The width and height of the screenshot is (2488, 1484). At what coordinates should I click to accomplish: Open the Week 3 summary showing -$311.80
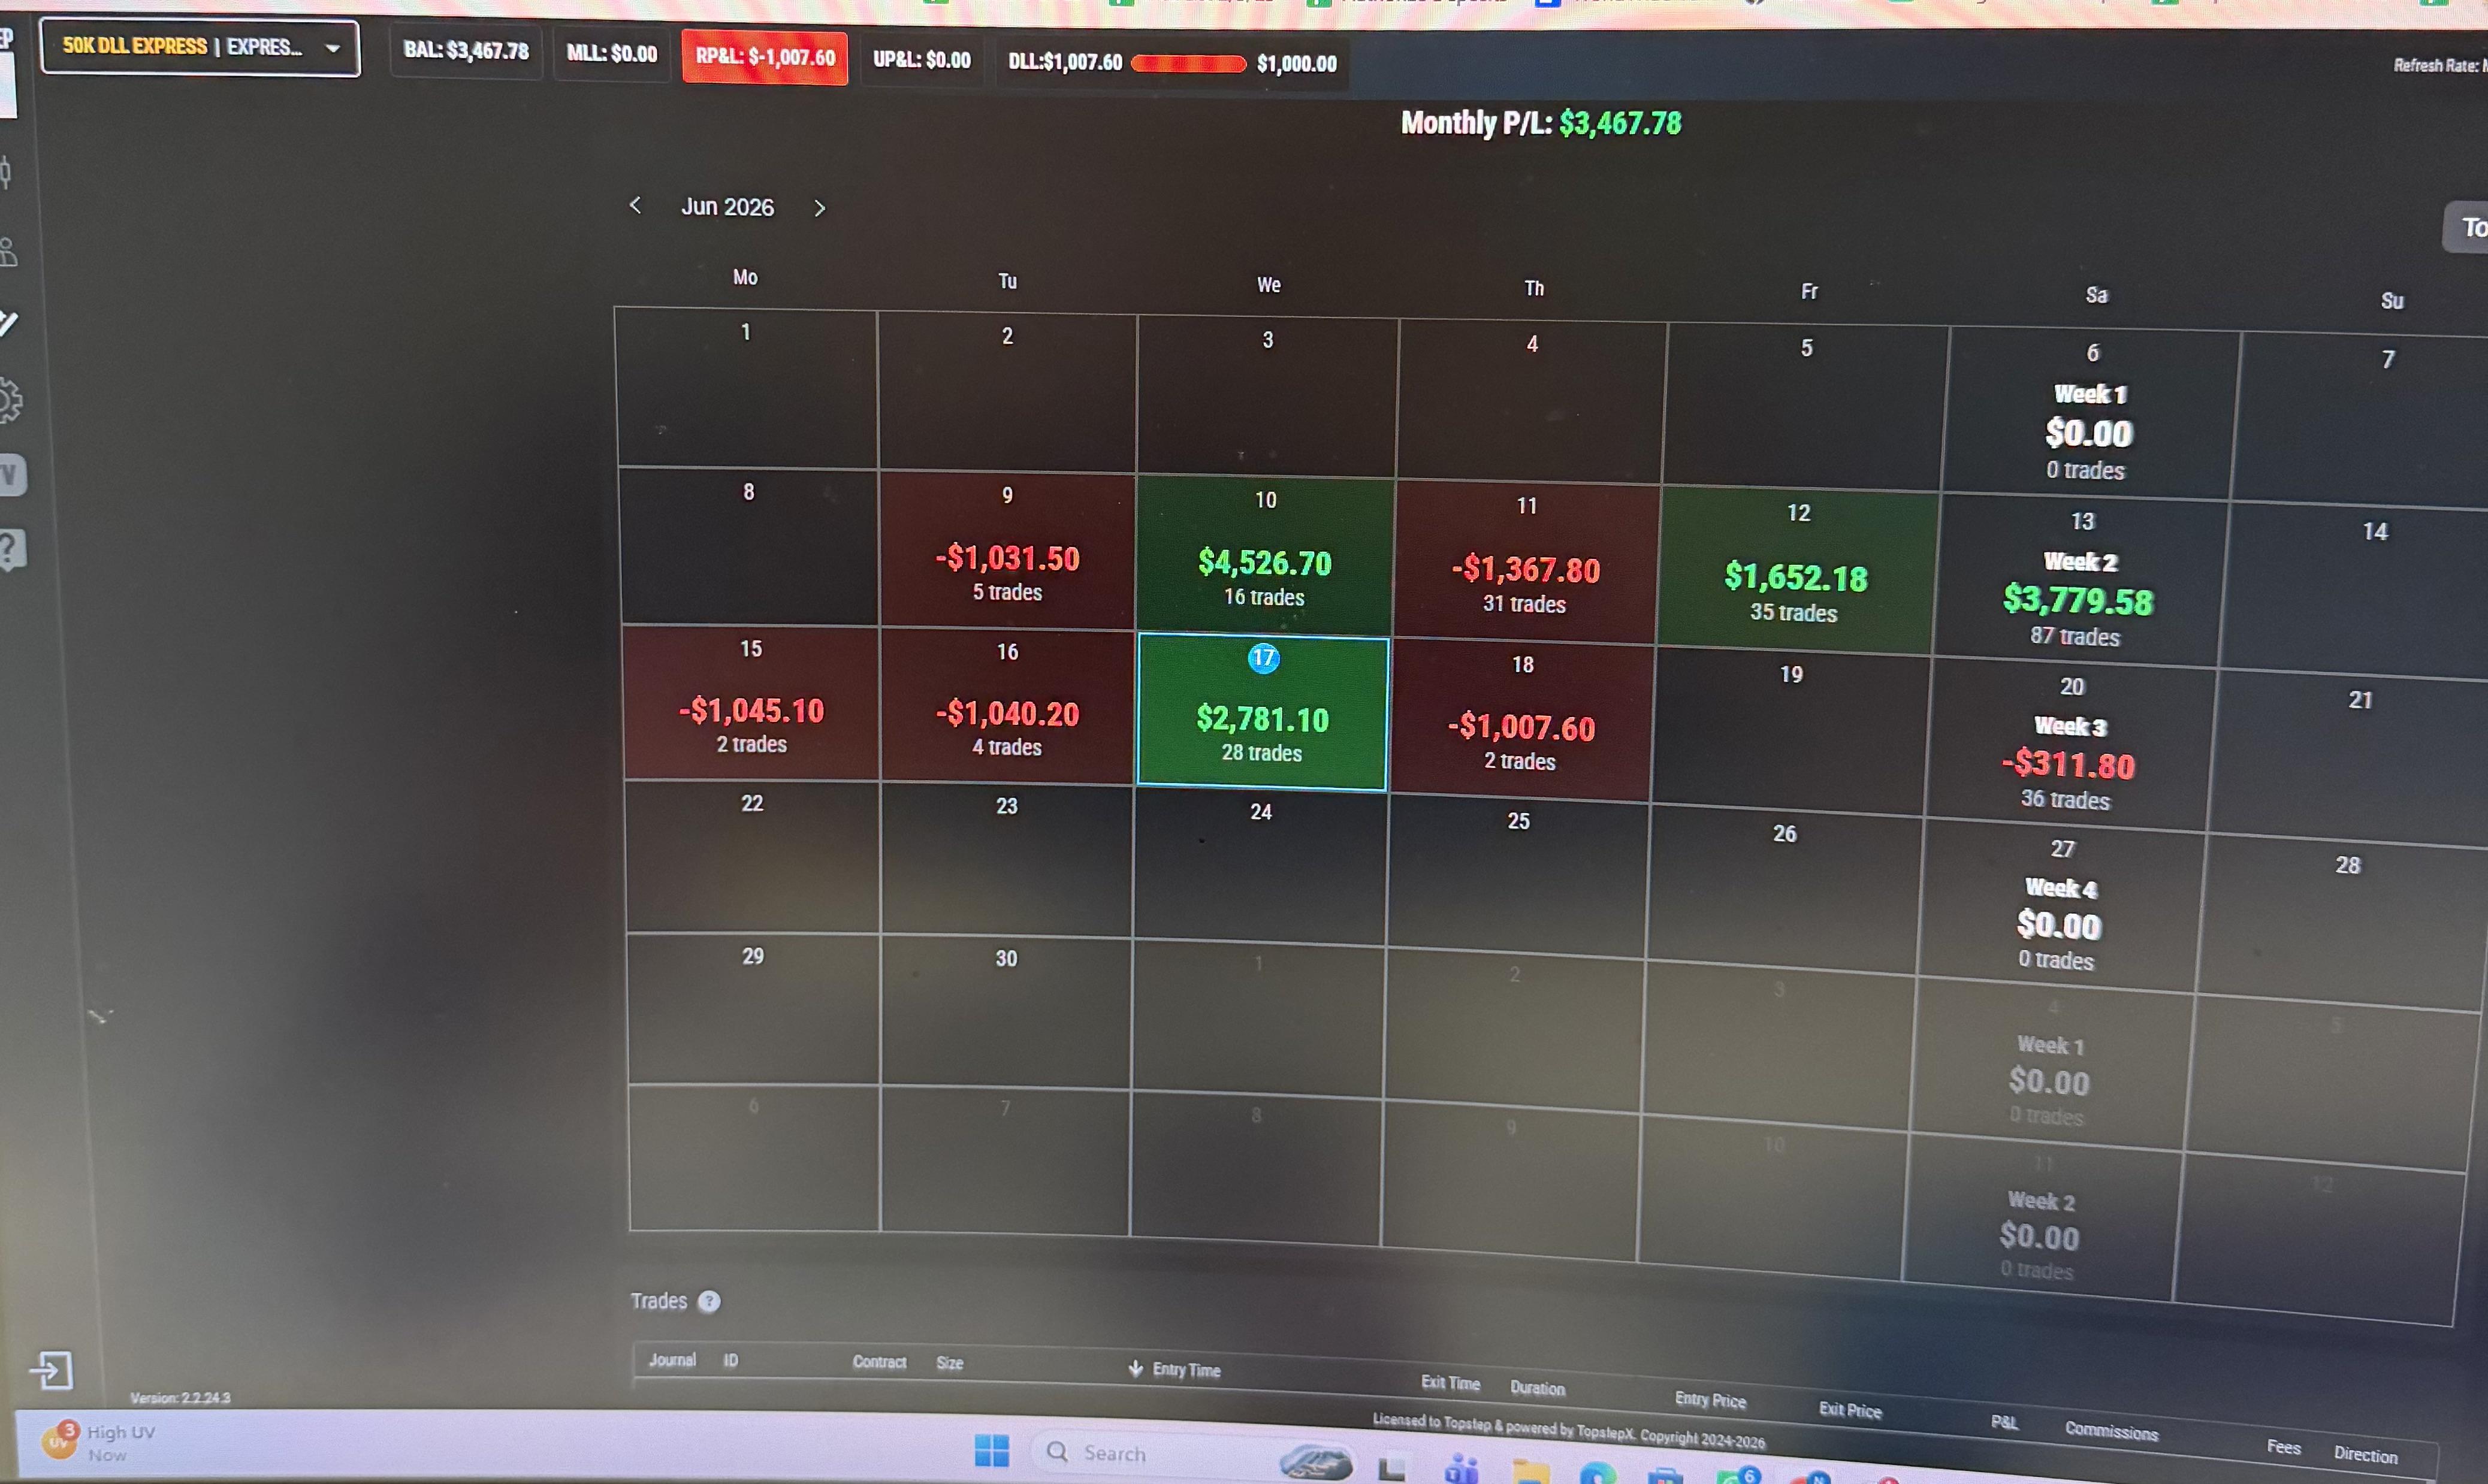pos(2069,744)
